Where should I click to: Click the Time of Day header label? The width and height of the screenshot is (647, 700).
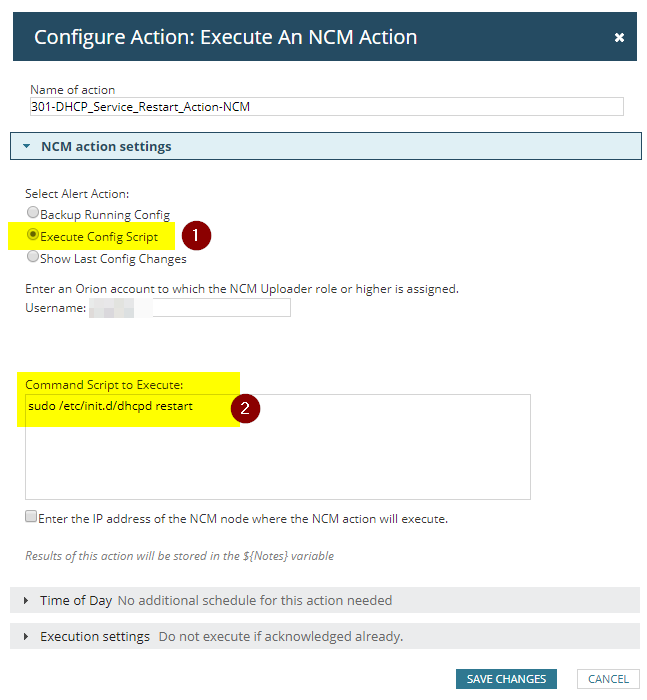tap(76, 601)
